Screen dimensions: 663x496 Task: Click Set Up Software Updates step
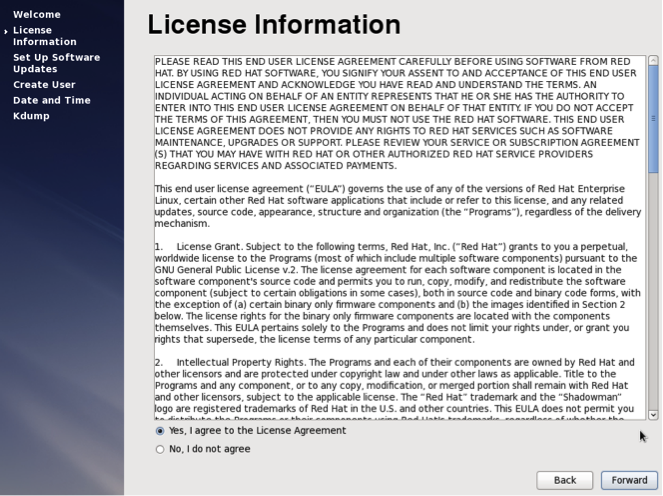coord(57,63)
